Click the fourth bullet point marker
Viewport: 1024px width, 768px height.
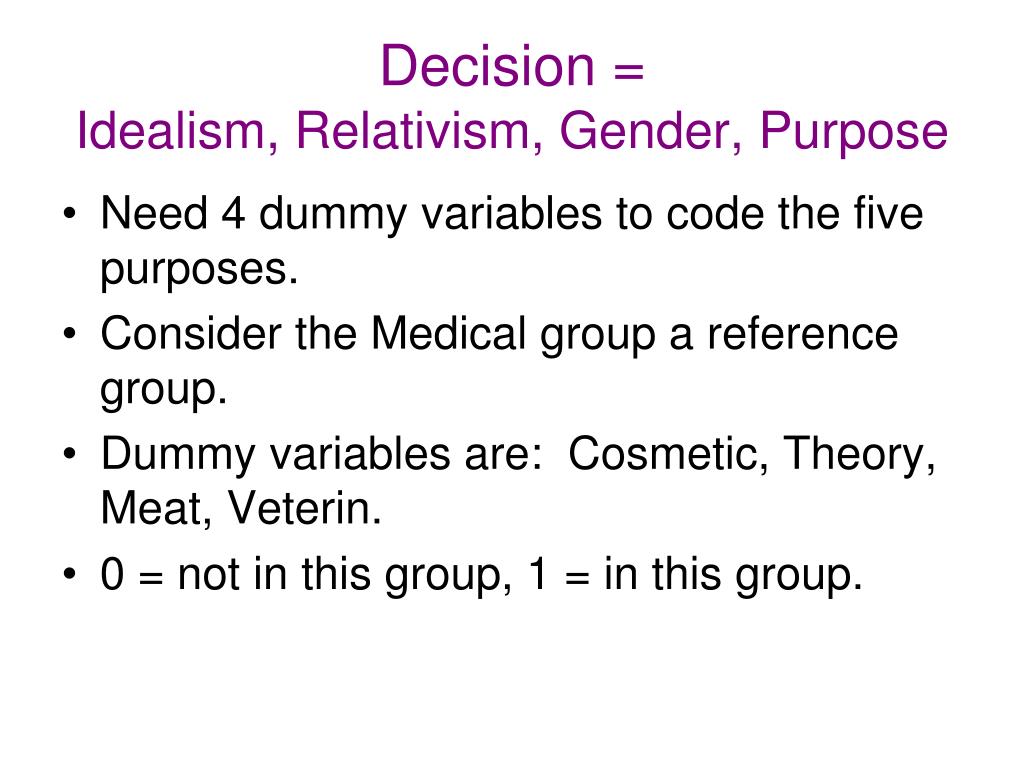[x=69, y=574]
